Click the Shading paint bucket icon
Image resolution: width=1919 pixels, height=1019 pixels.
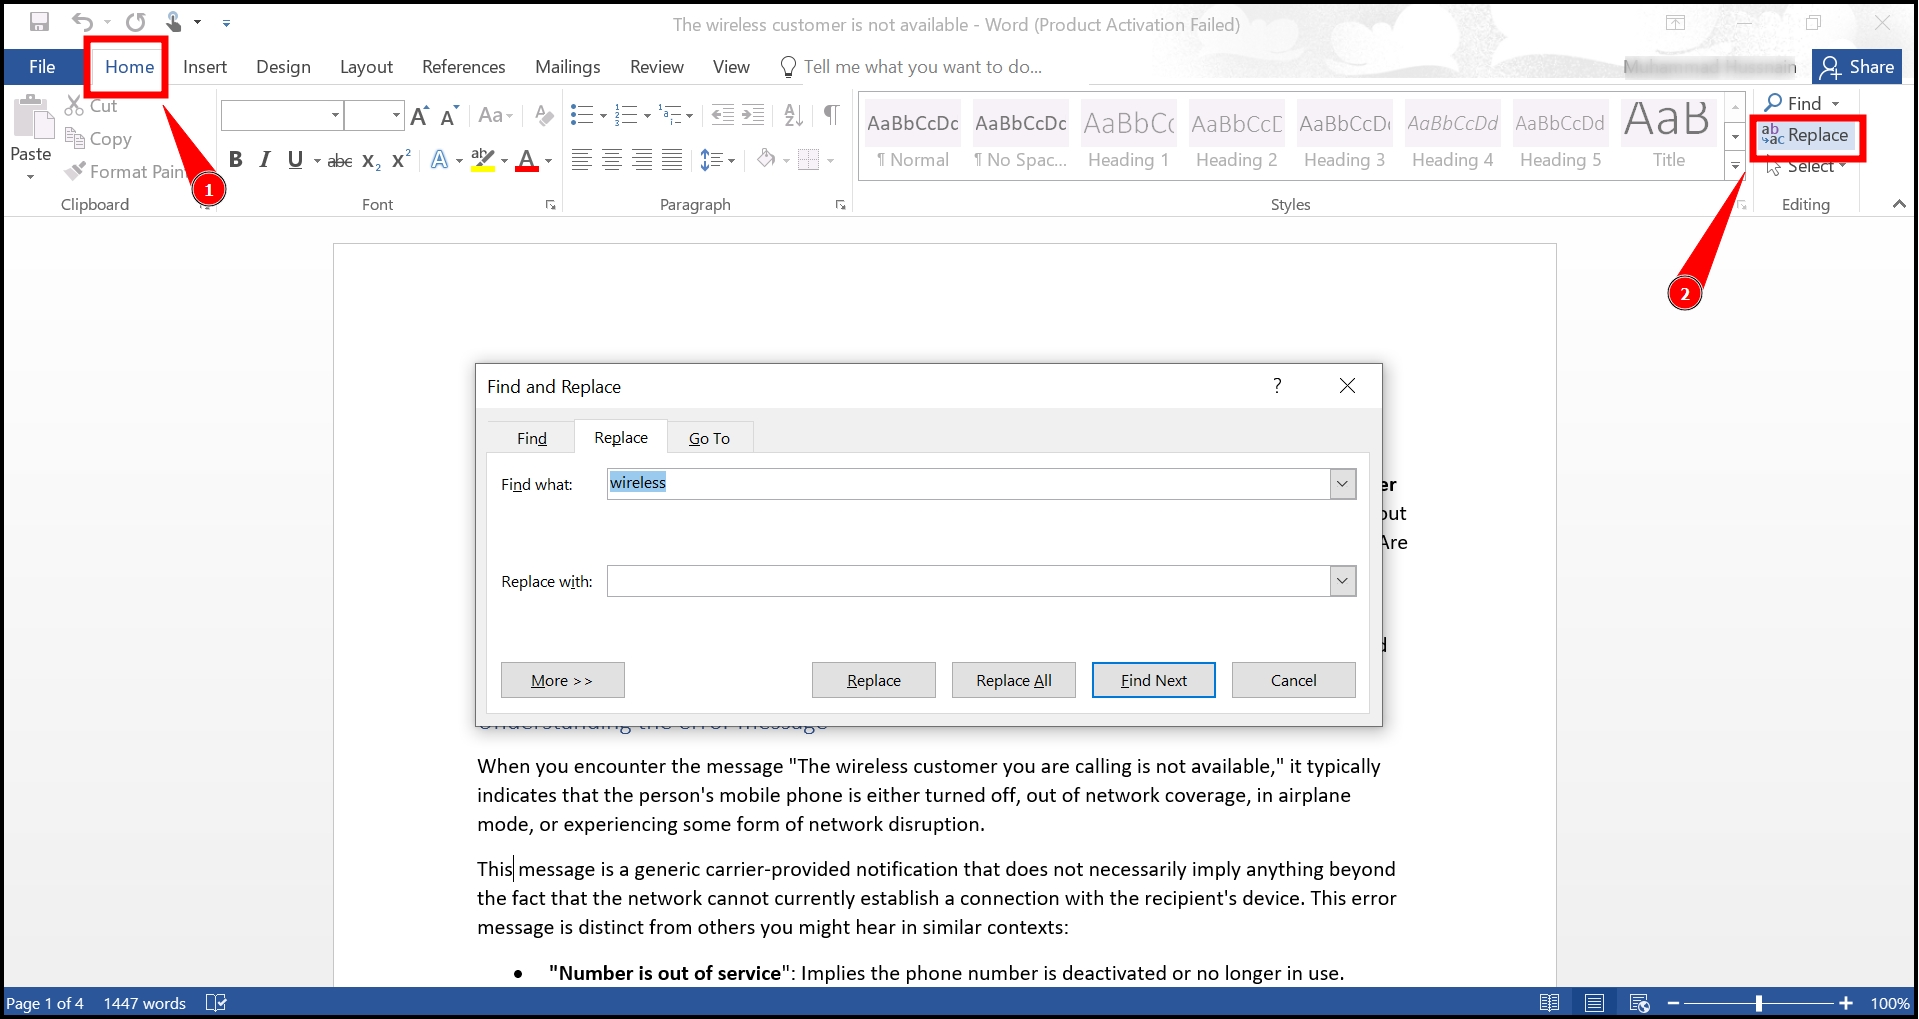(x=766, y=160)
